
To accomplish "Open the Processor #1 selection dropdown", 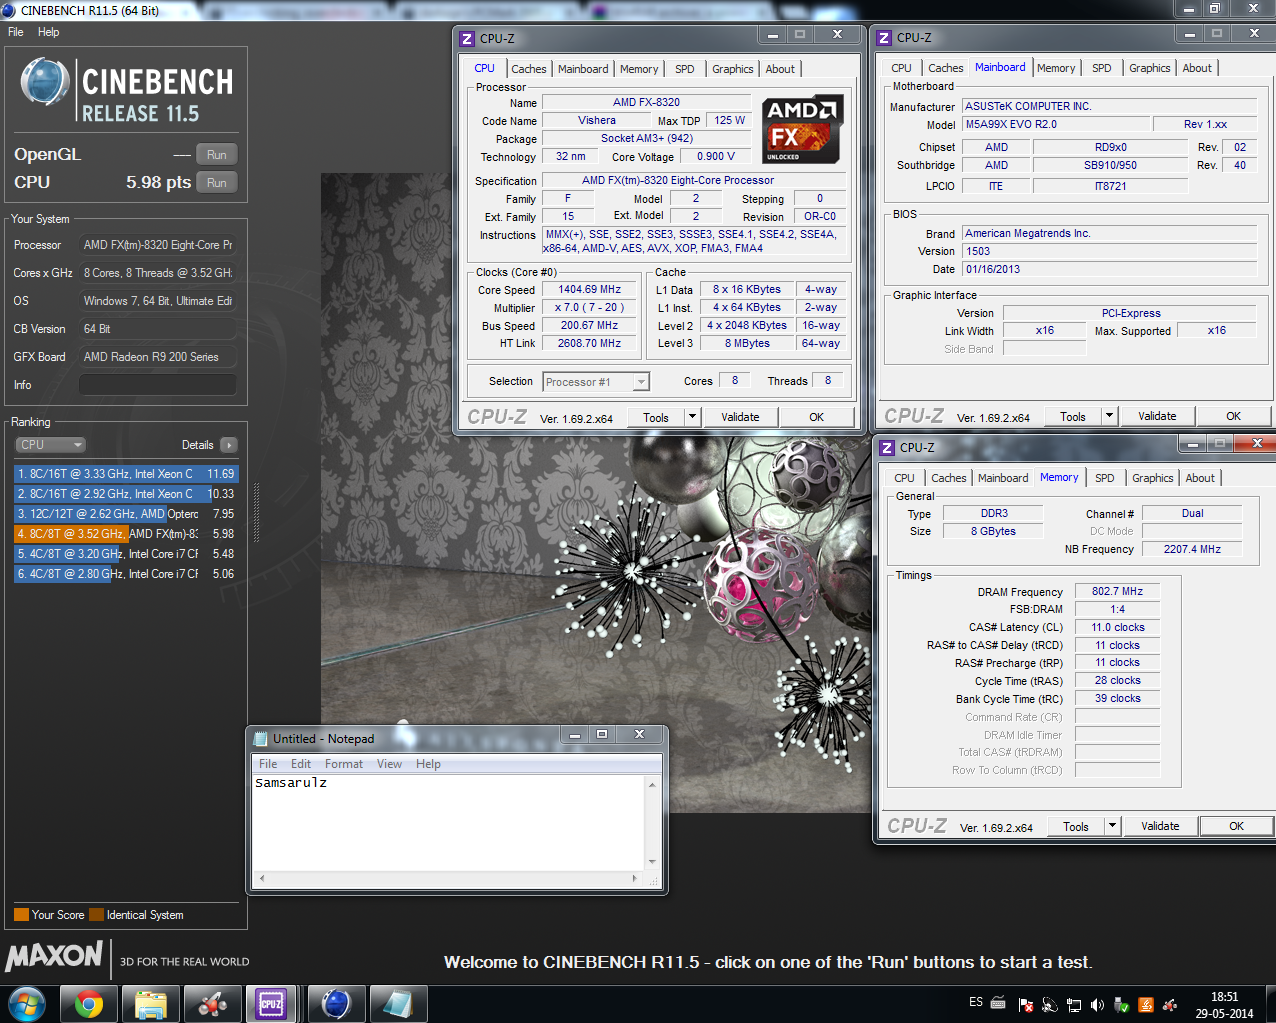I will point(596,382).
